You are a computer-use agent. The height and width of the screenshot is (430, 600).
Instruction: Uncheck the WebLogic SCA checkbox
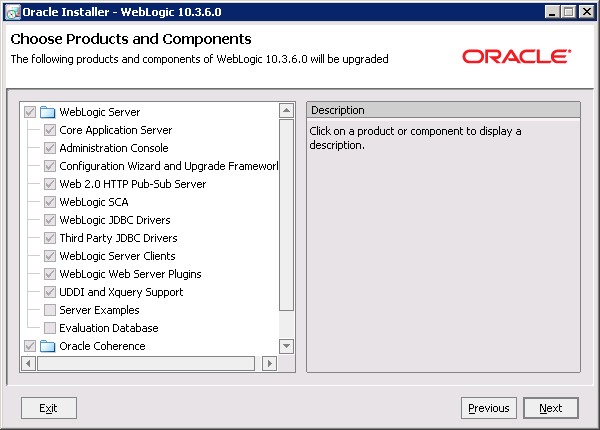[x=50, y=202]
